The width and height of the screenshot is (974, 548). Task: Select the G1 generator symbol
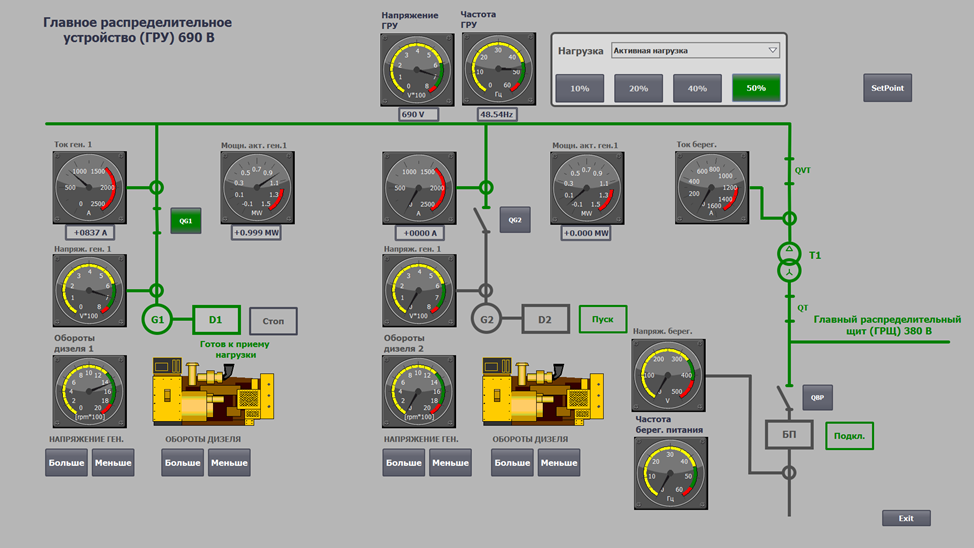[x=157, y=319]
